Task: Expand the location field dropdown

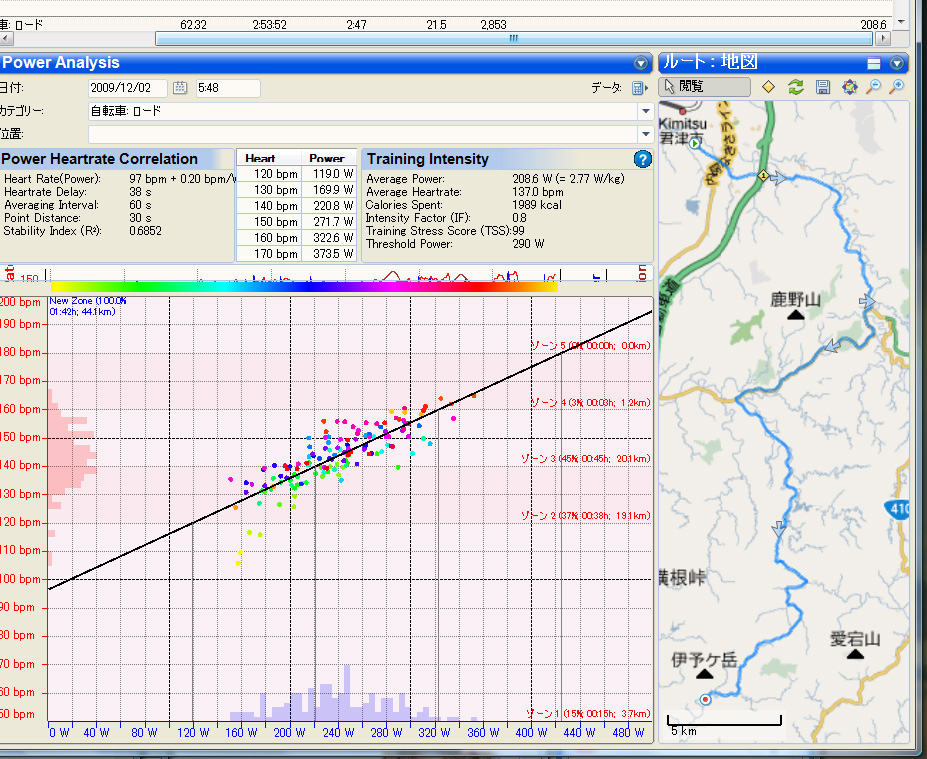Action: (x=645, y=134)
